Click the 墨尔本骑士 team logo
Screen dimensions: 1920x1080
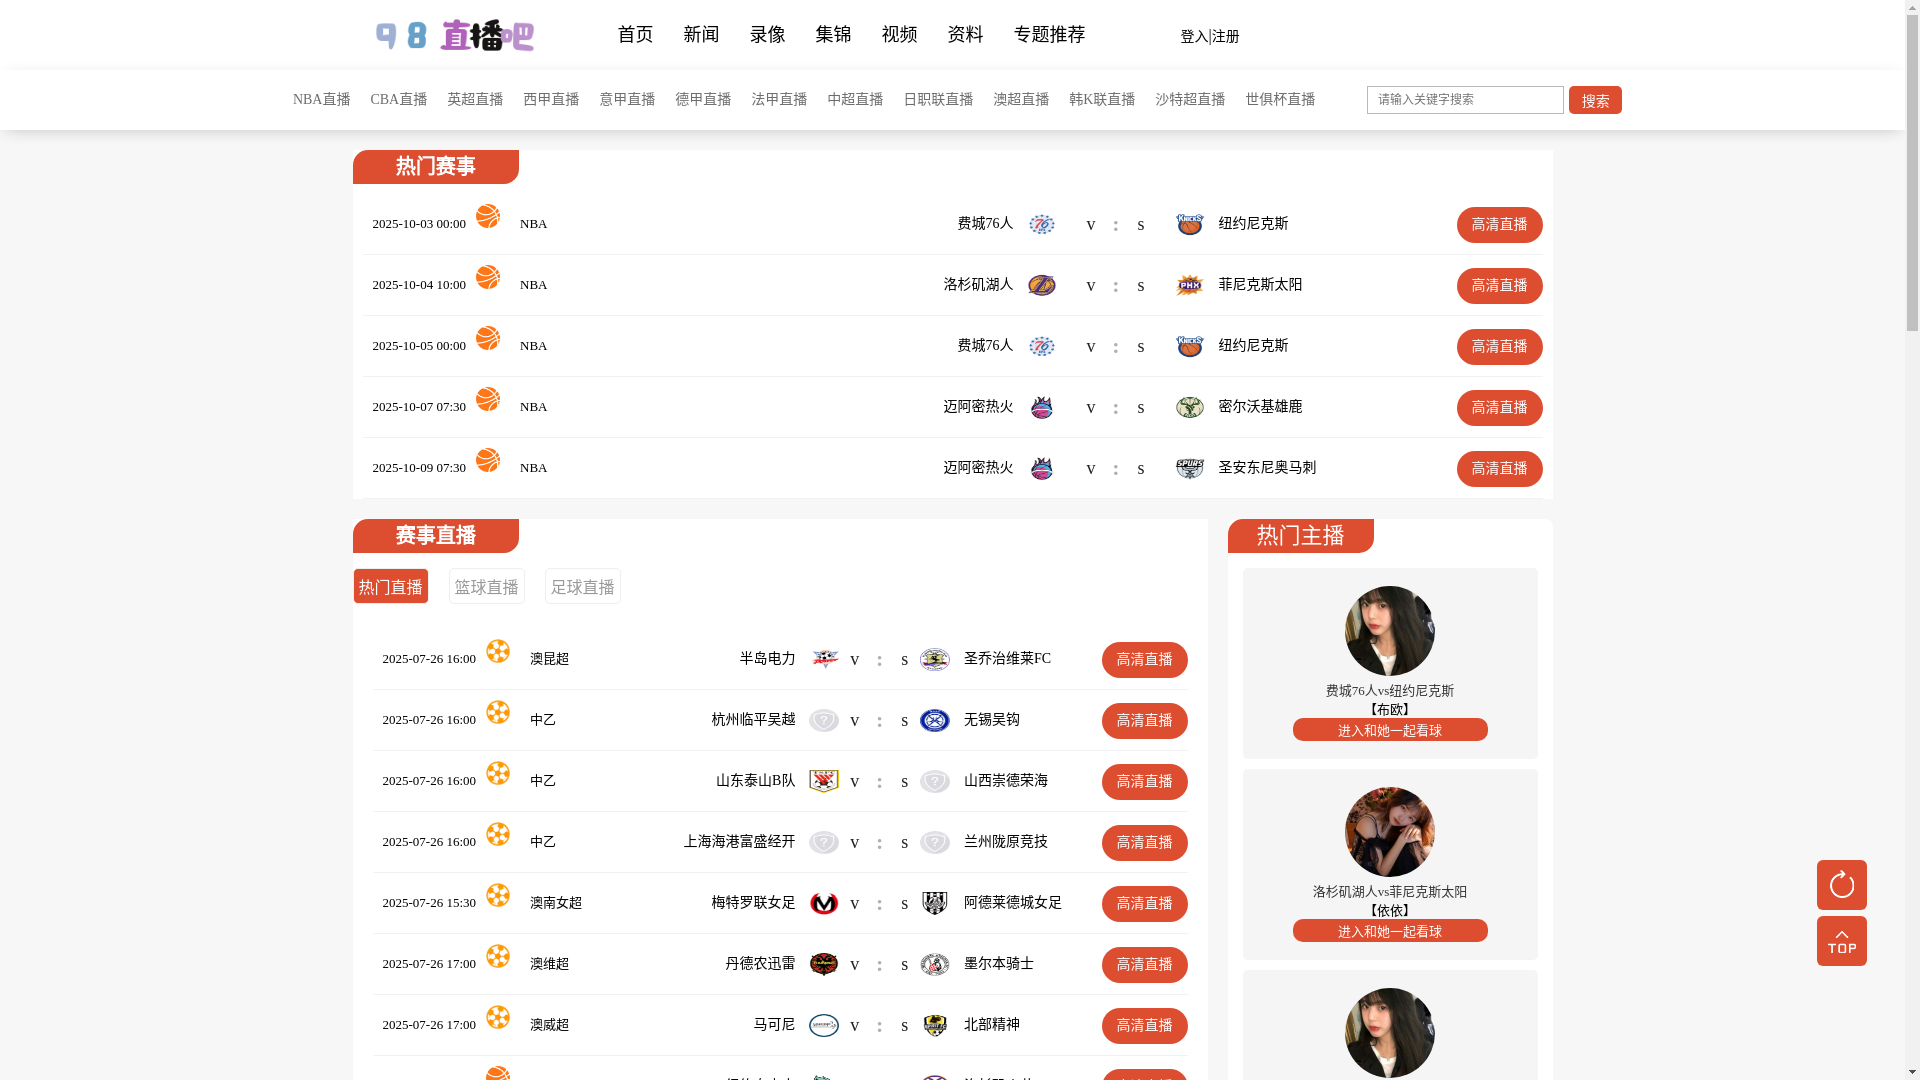[935, 964]
